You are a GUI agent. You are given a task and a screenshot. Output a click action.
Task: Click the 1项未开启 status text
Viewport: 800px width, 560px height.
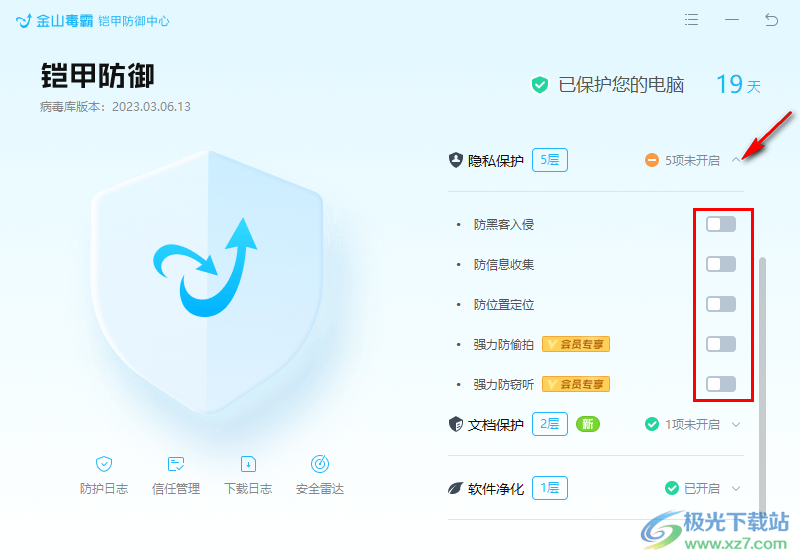692,424
